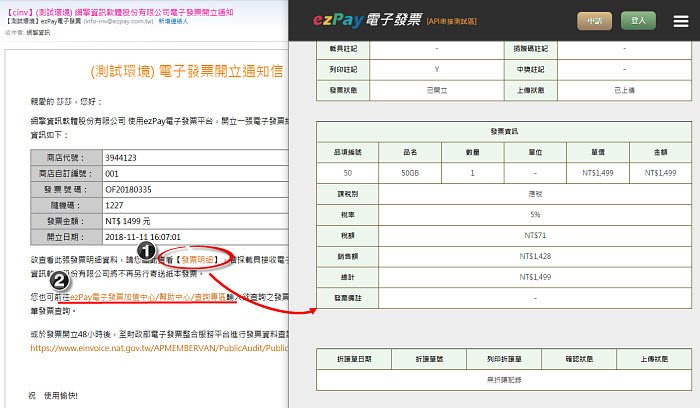Click the 發票號碼 label cell
Viewport: 700px width, 408px height.
[66, 190]
